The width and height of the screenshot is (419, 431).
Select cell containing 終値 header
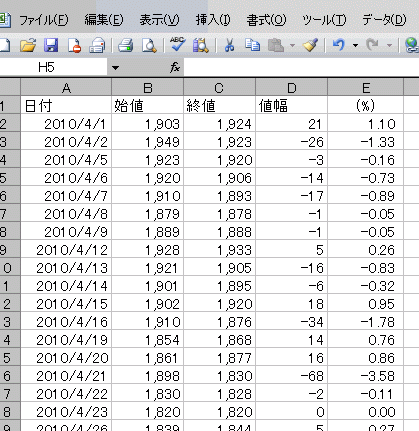219,106
